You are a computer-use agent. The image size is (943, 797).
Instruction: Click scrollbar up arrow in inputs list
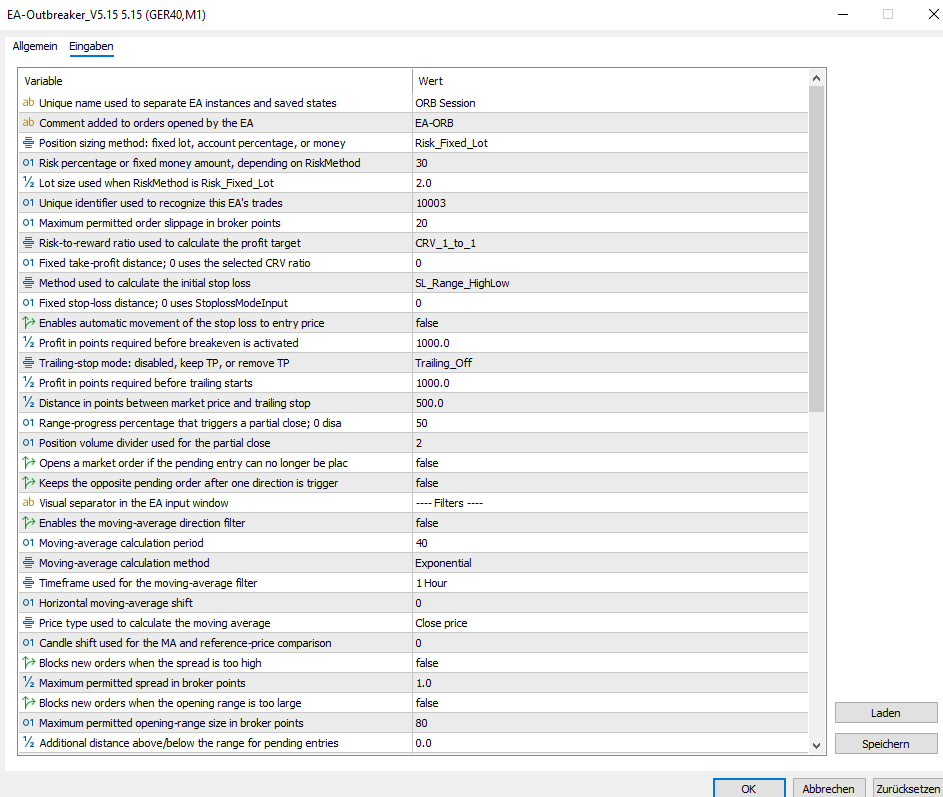click(816, 78)
